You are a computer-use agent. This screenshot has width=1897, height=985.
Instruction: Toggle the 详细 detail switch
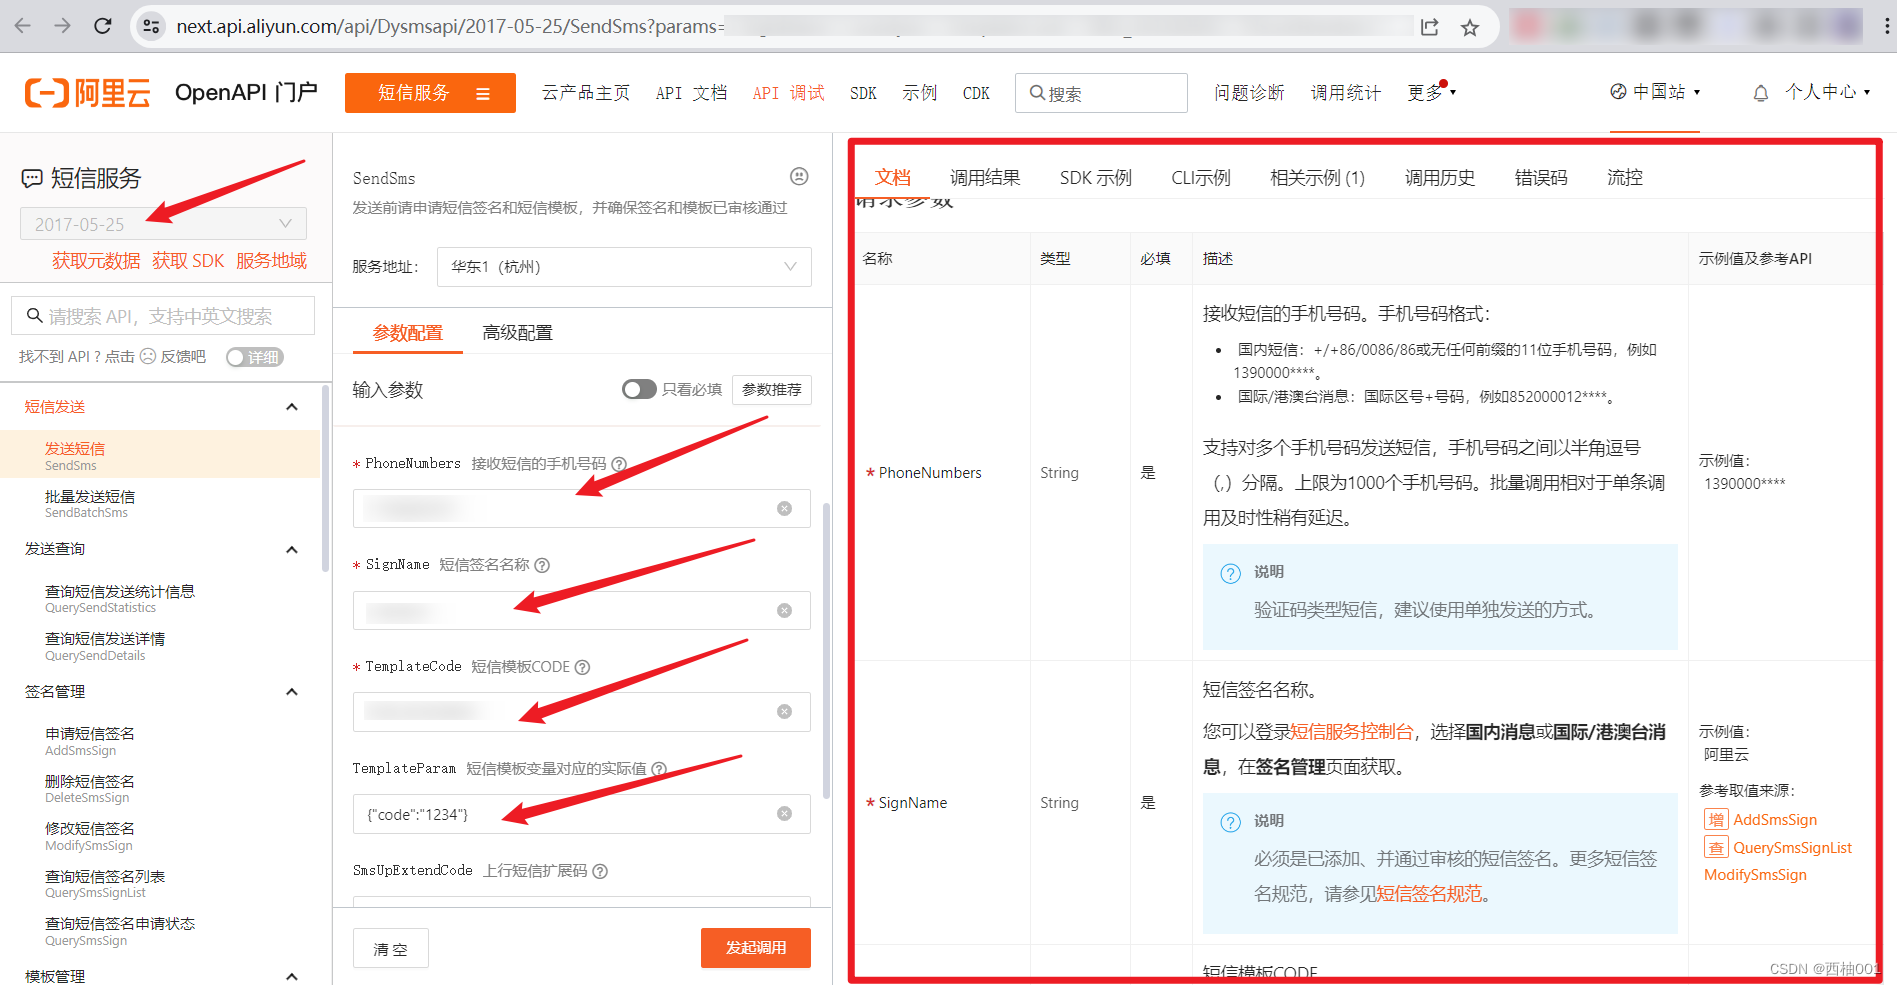pyautogui.click(x=255, y=357)
